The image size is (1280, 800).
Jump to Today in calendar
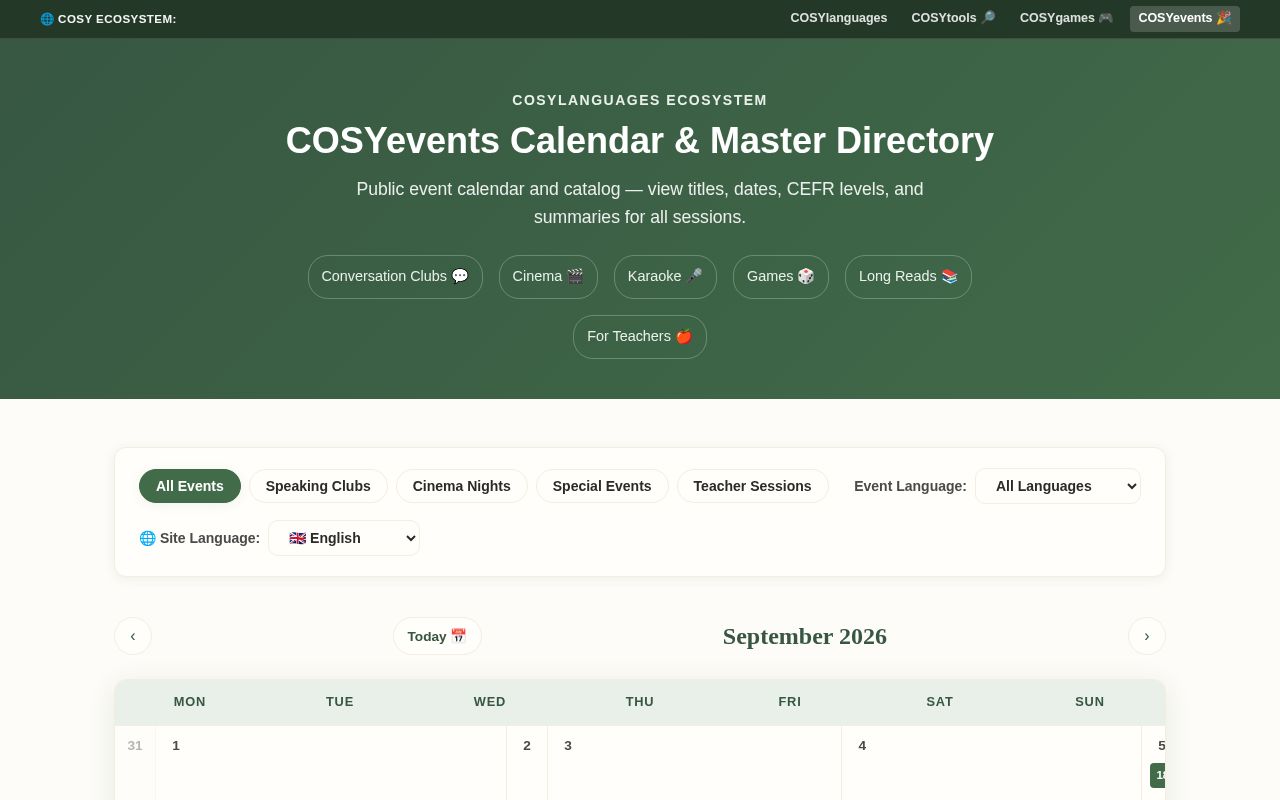pos(437,636)
